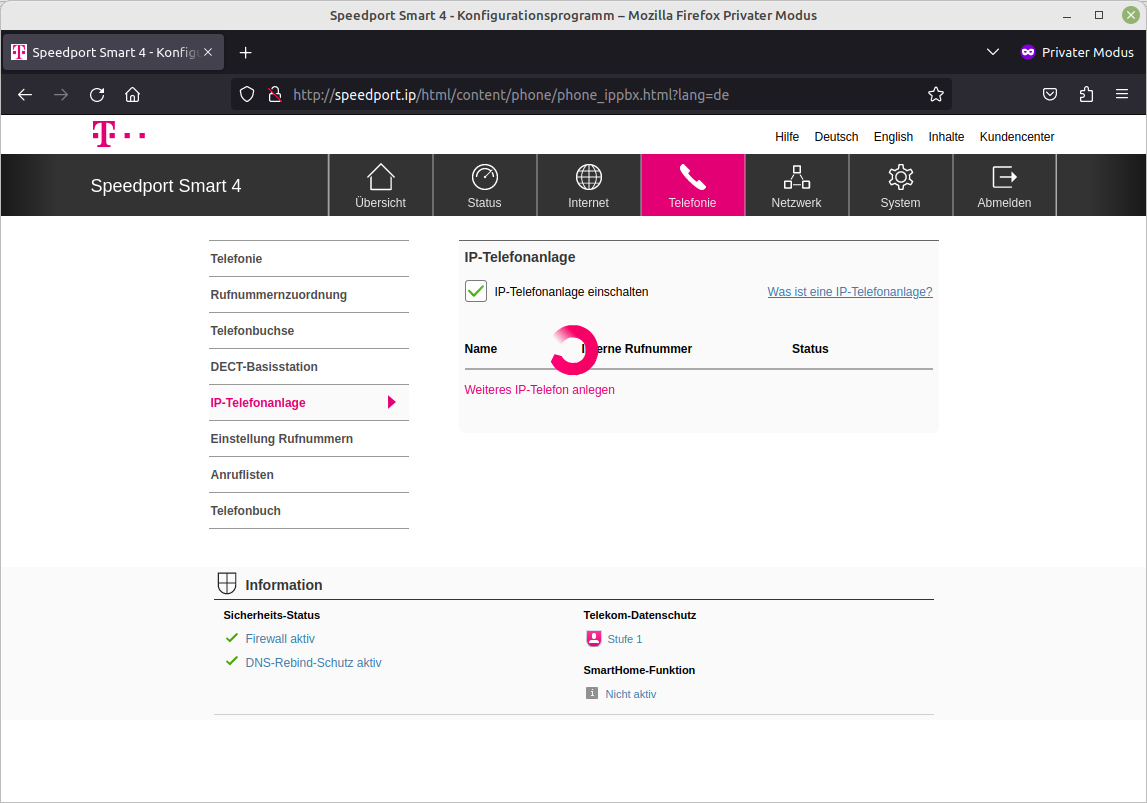Click the Name column header
The image size is (1147, 803).
[481, 349]
